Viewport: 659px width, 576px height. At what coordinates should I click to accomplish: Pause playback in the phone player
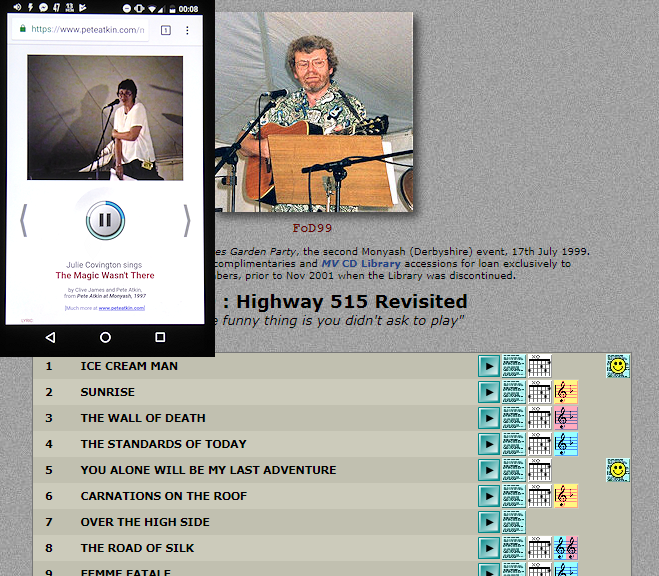point(105,220)
